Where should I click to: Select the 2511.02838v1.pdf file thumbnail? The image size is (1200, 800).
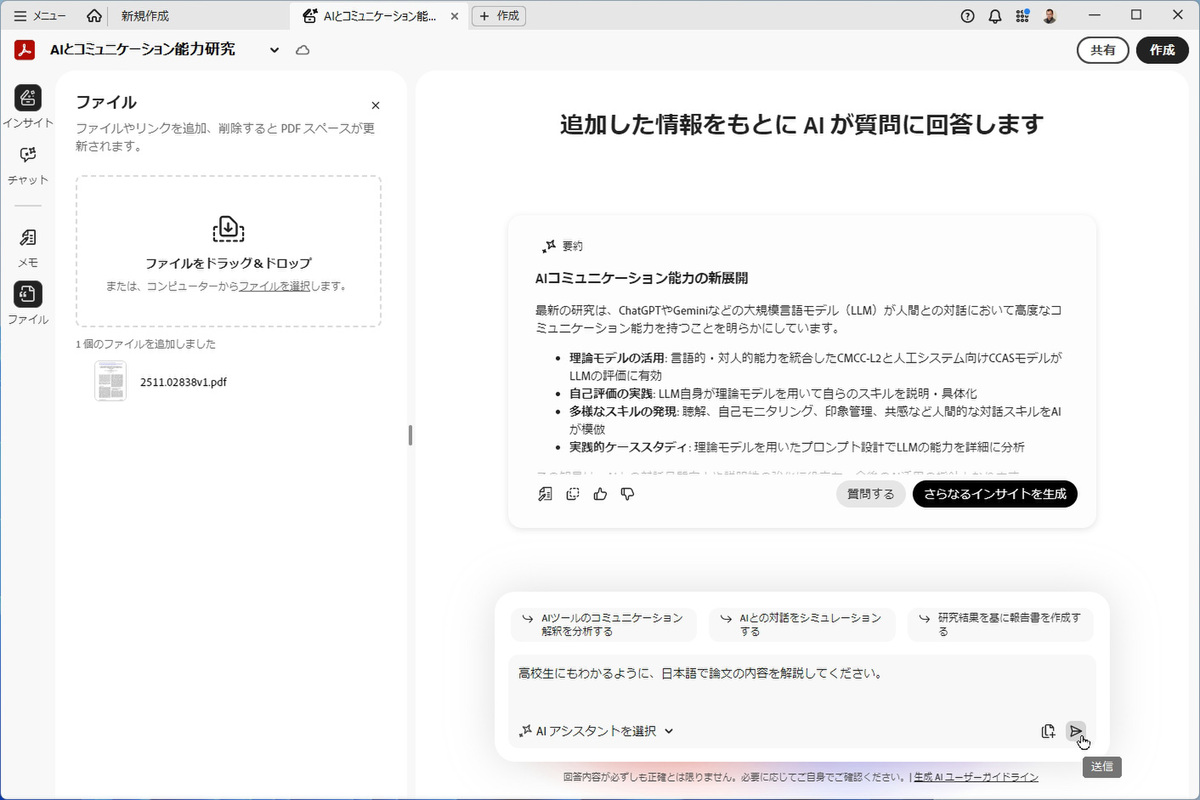tap(110, 381)
